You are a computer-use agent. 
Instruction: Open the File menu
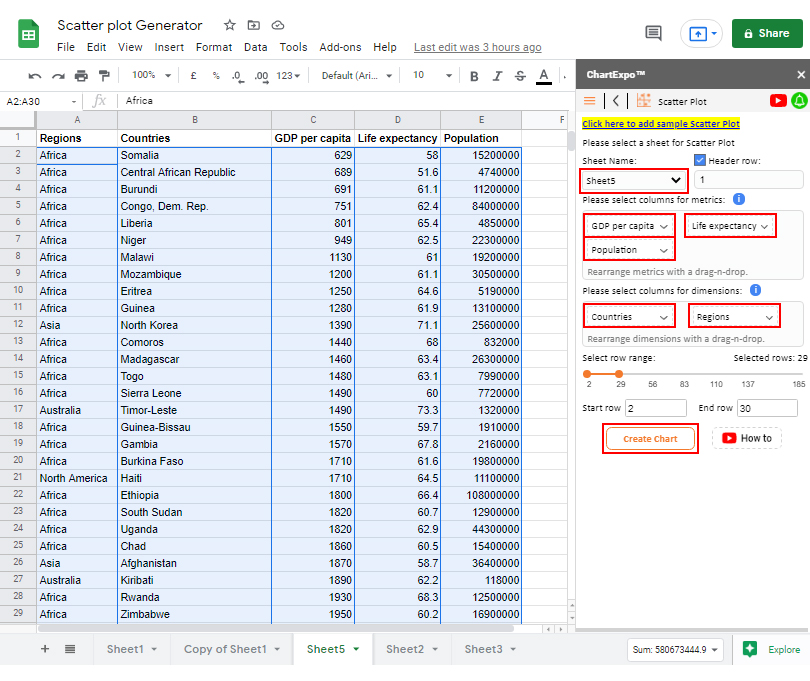[66, 47]
